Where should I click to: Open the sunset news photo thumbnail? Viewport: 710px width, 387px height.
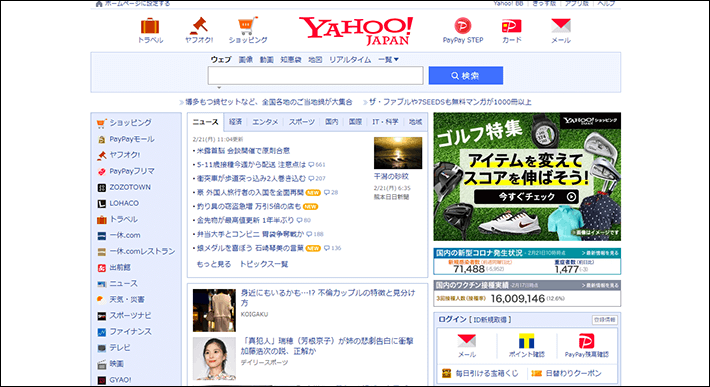coord(398,153)
